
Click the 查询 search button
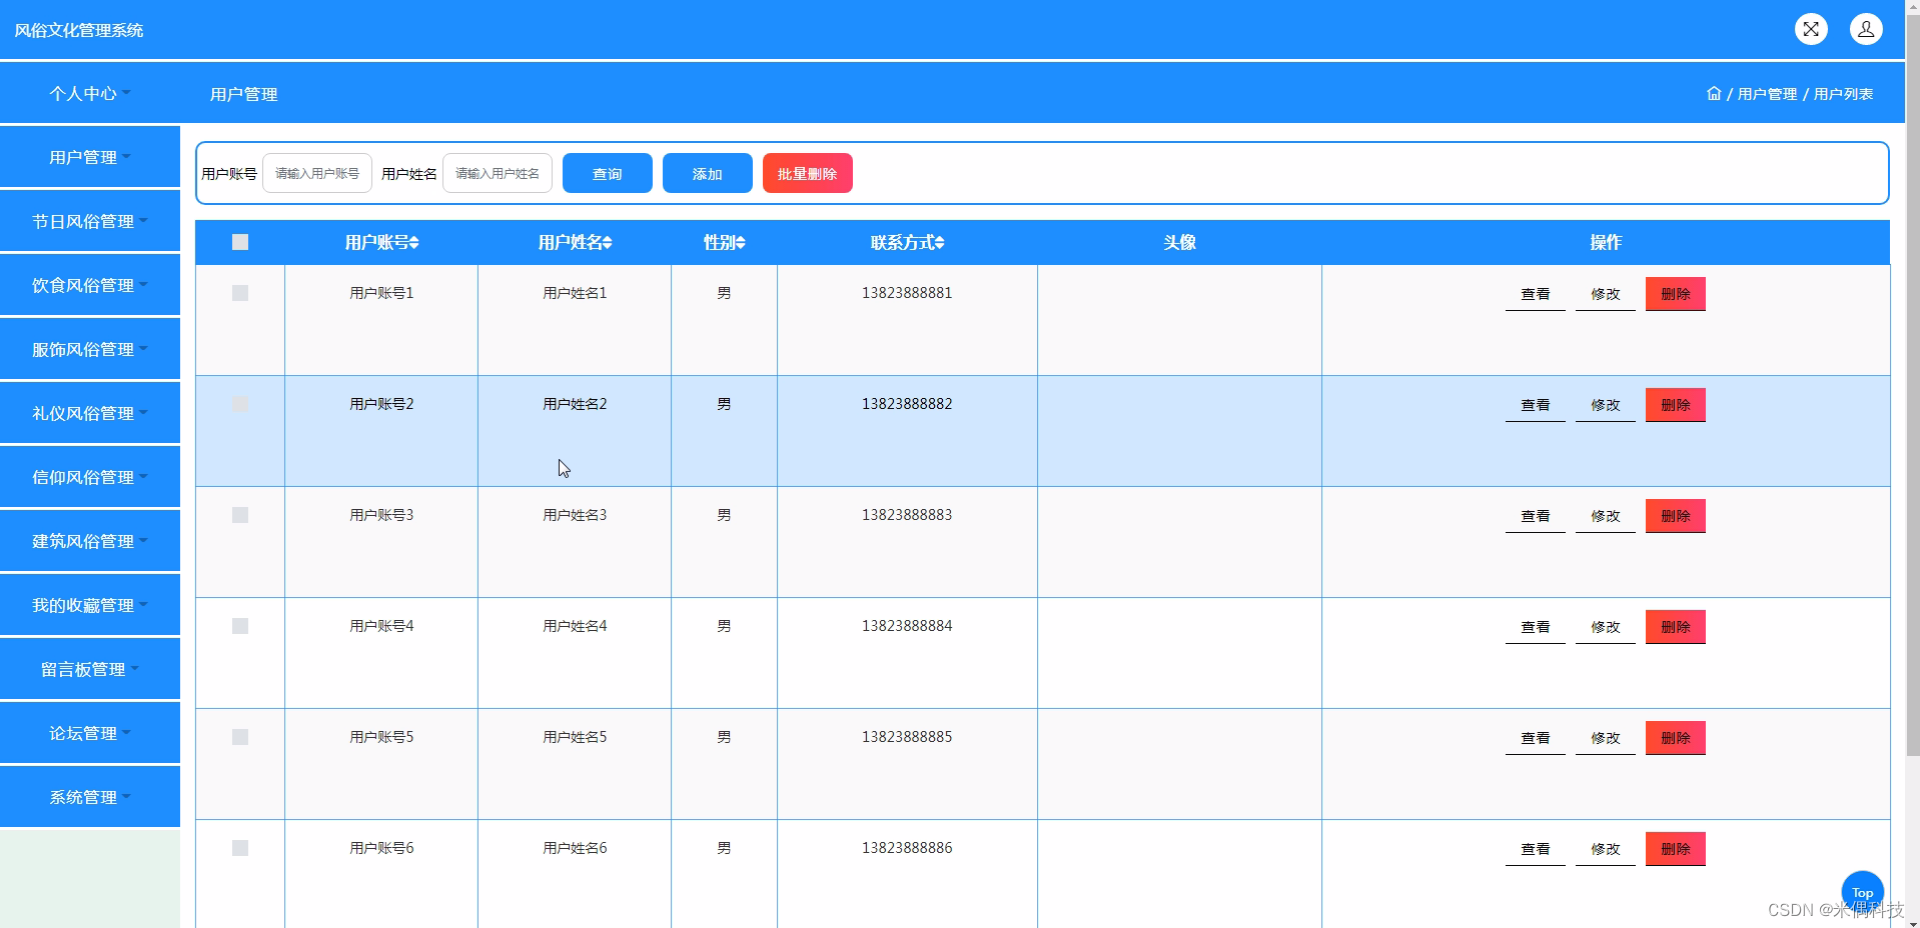click(607, 173)
